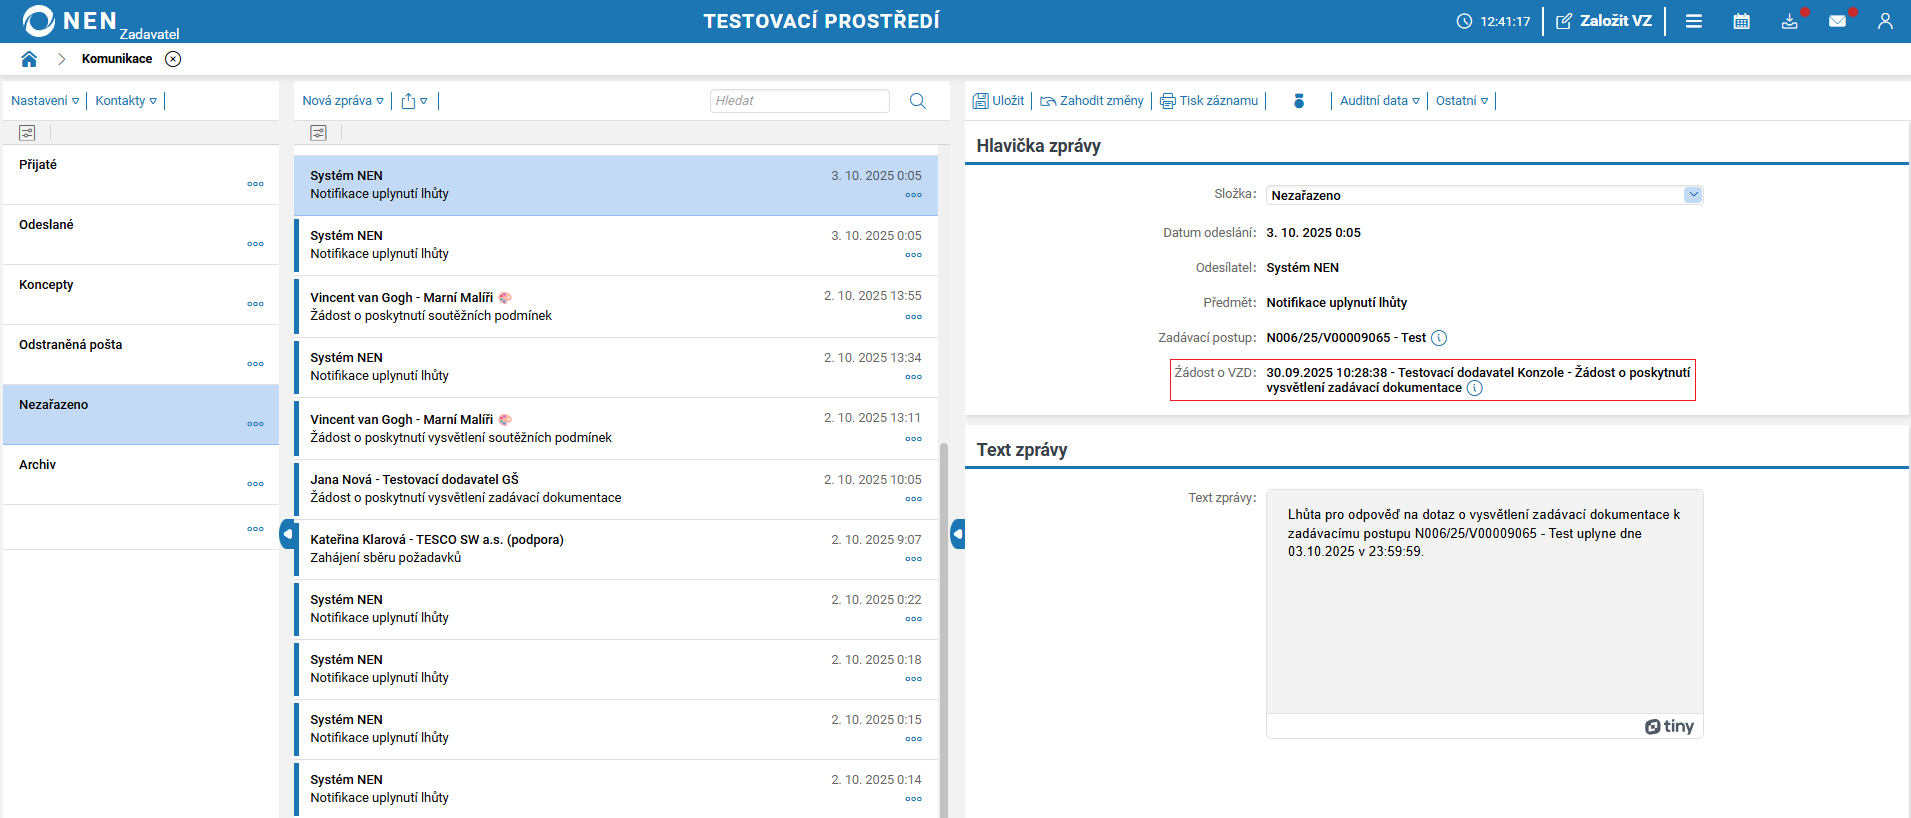
Task: Select the Přijaté folder
Action: (x=38, y=165)
